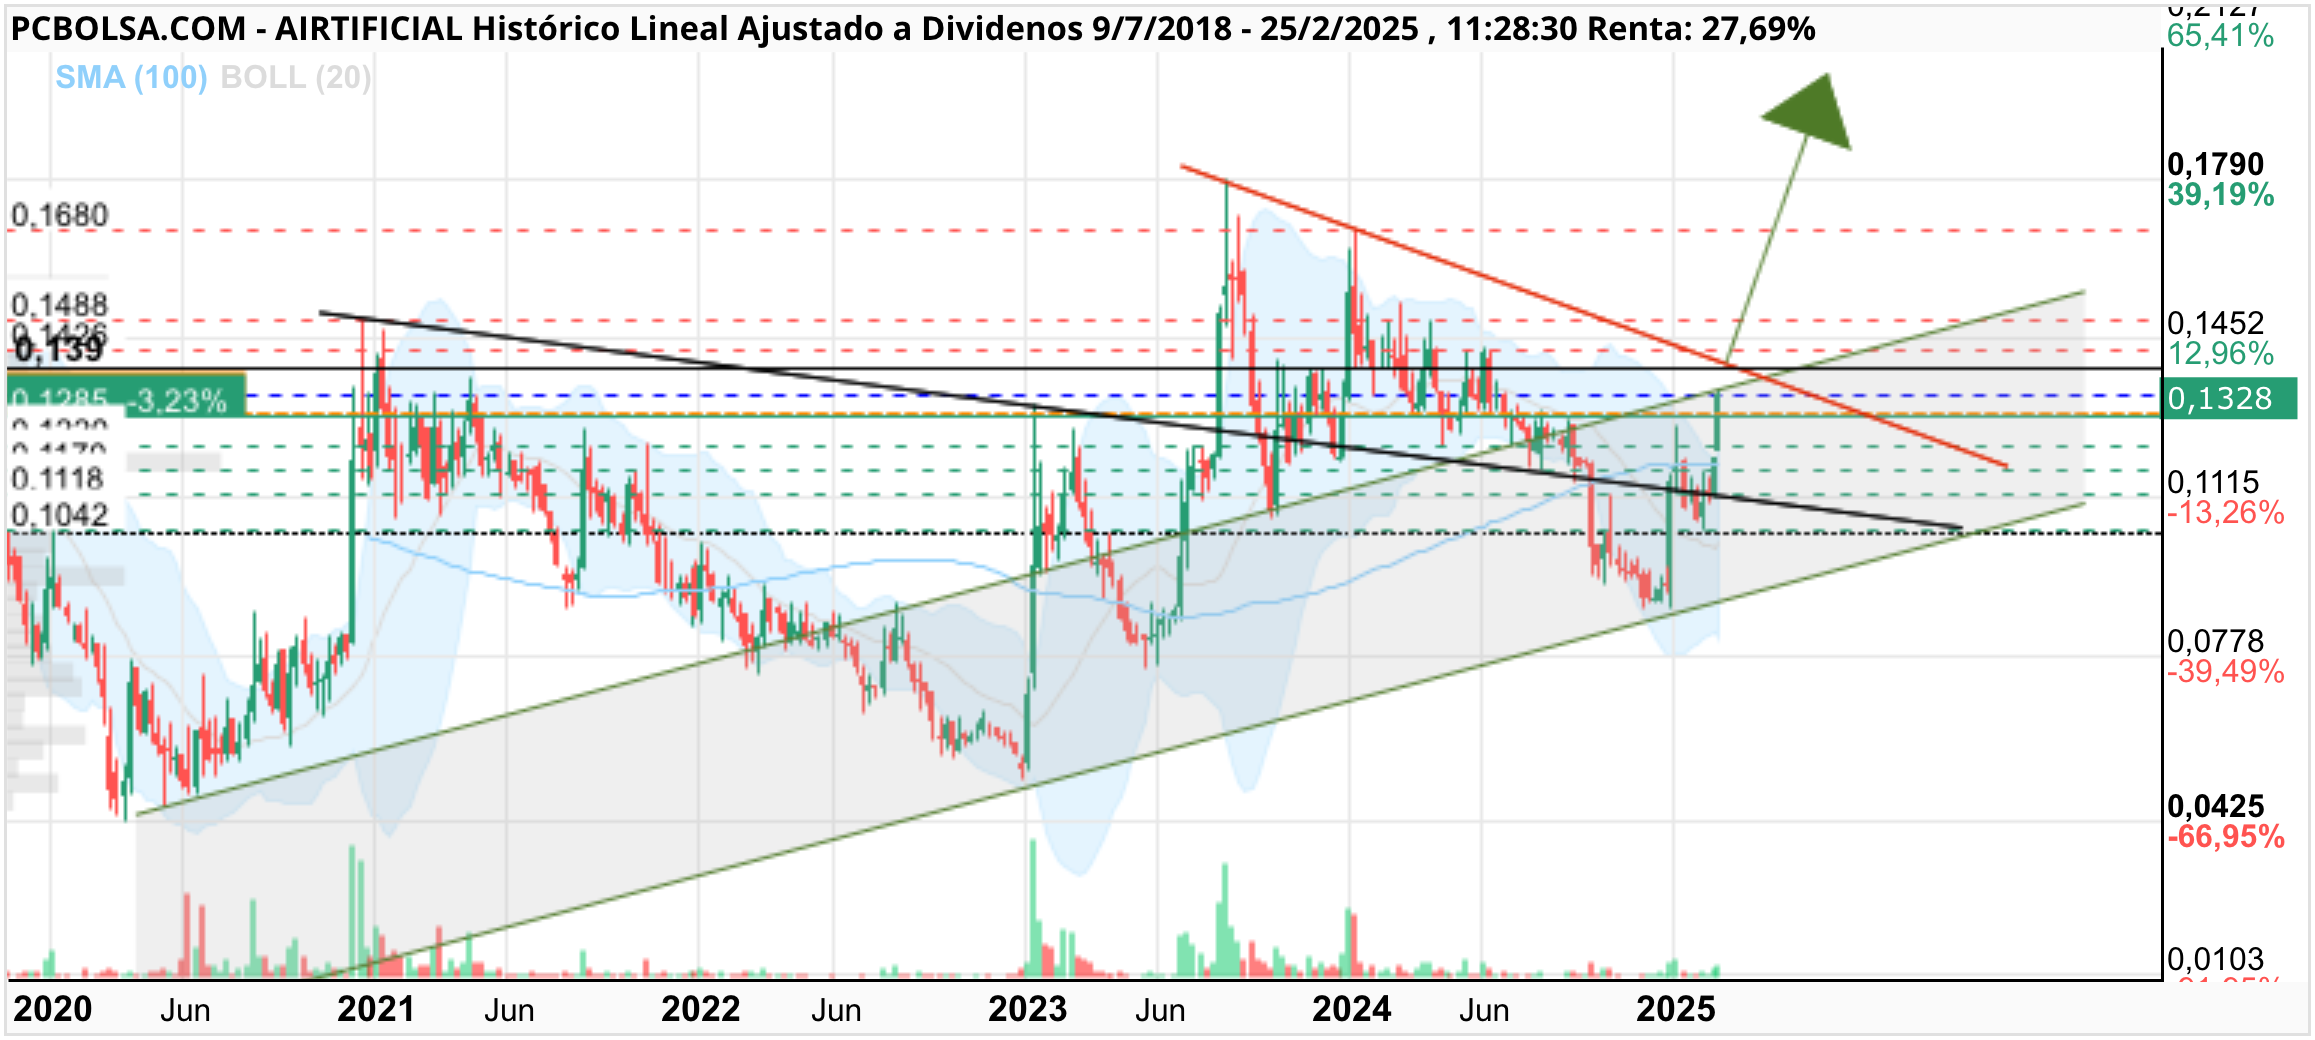
Task: Click the 2024 year axis label
Action: 1351,1009
